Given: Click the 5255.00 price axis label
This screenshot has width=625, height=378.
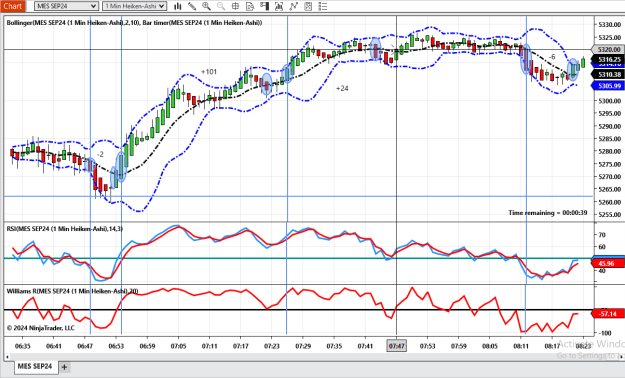Looking at the screenshot, I should tap(610, 215).
